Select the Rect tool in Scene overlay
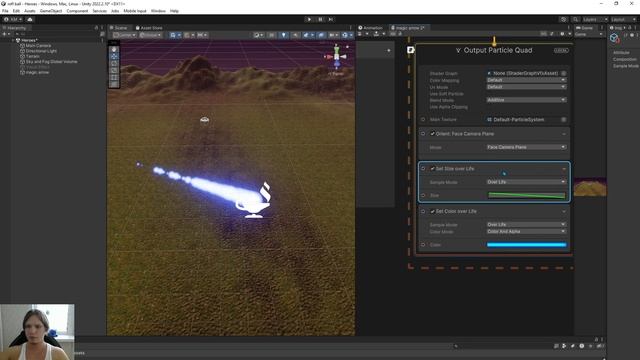The width and height of the screenshot is (640, 360). (114, 77)
